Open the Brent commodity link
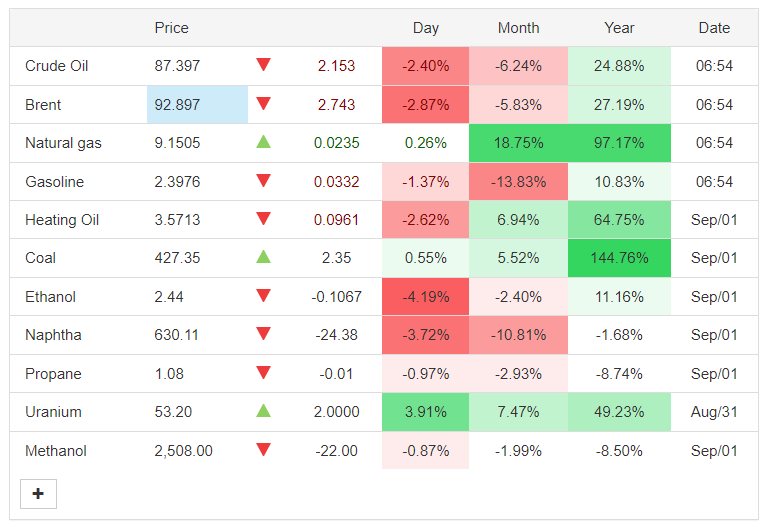Viewport: 765px width, 528px height. coord(43,105)
